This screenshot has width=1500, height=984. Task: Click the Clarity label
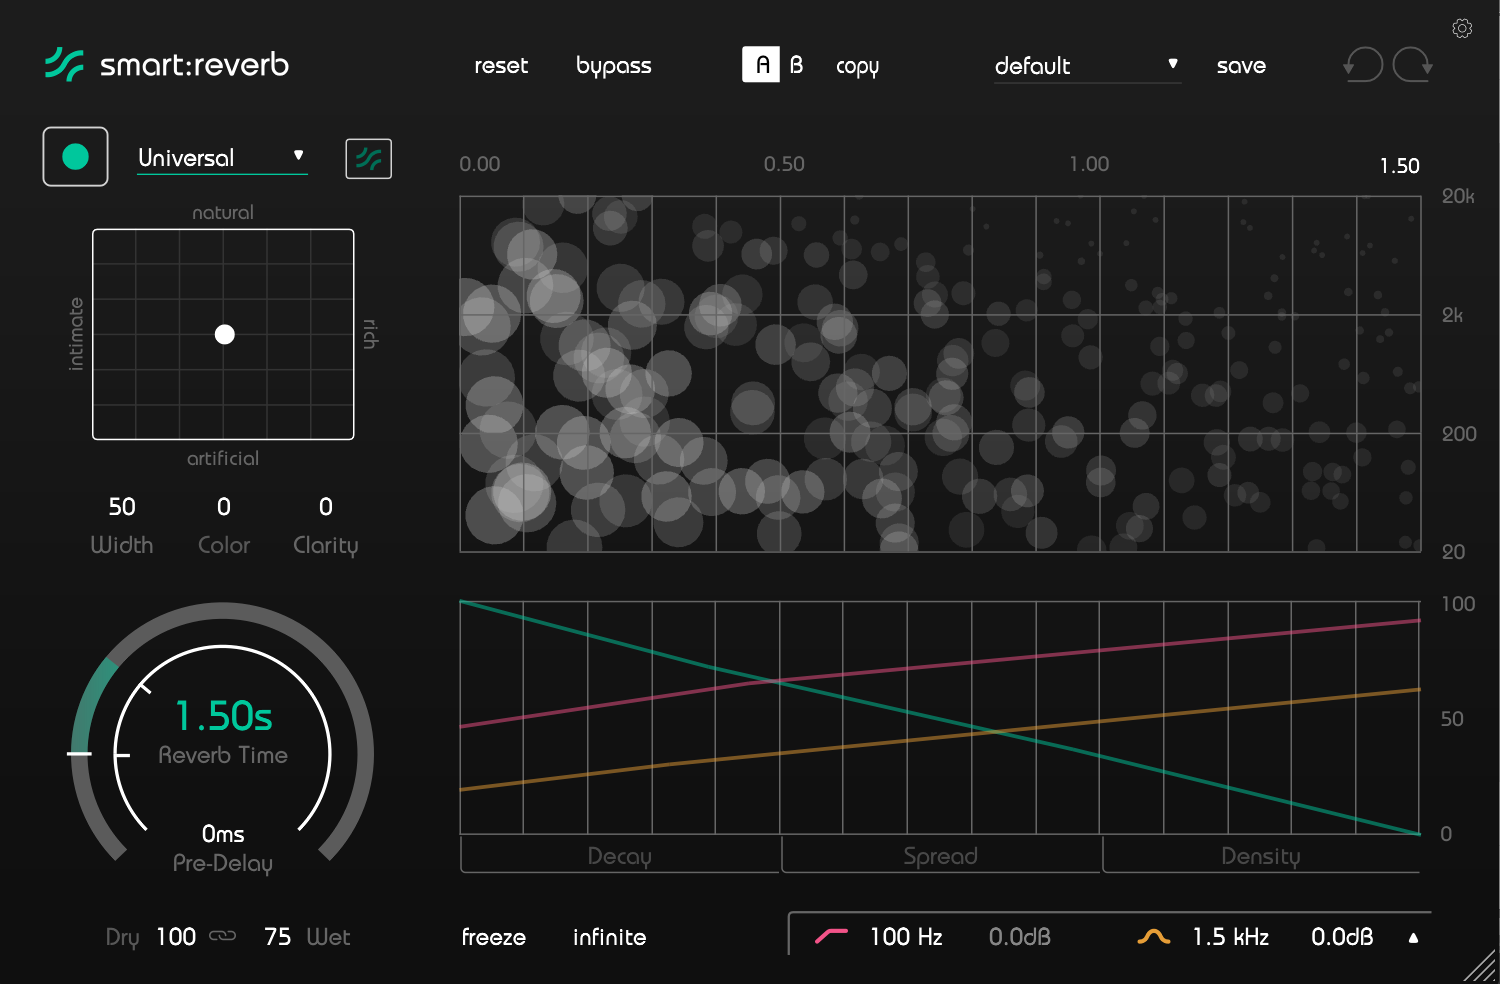point(326,546)
